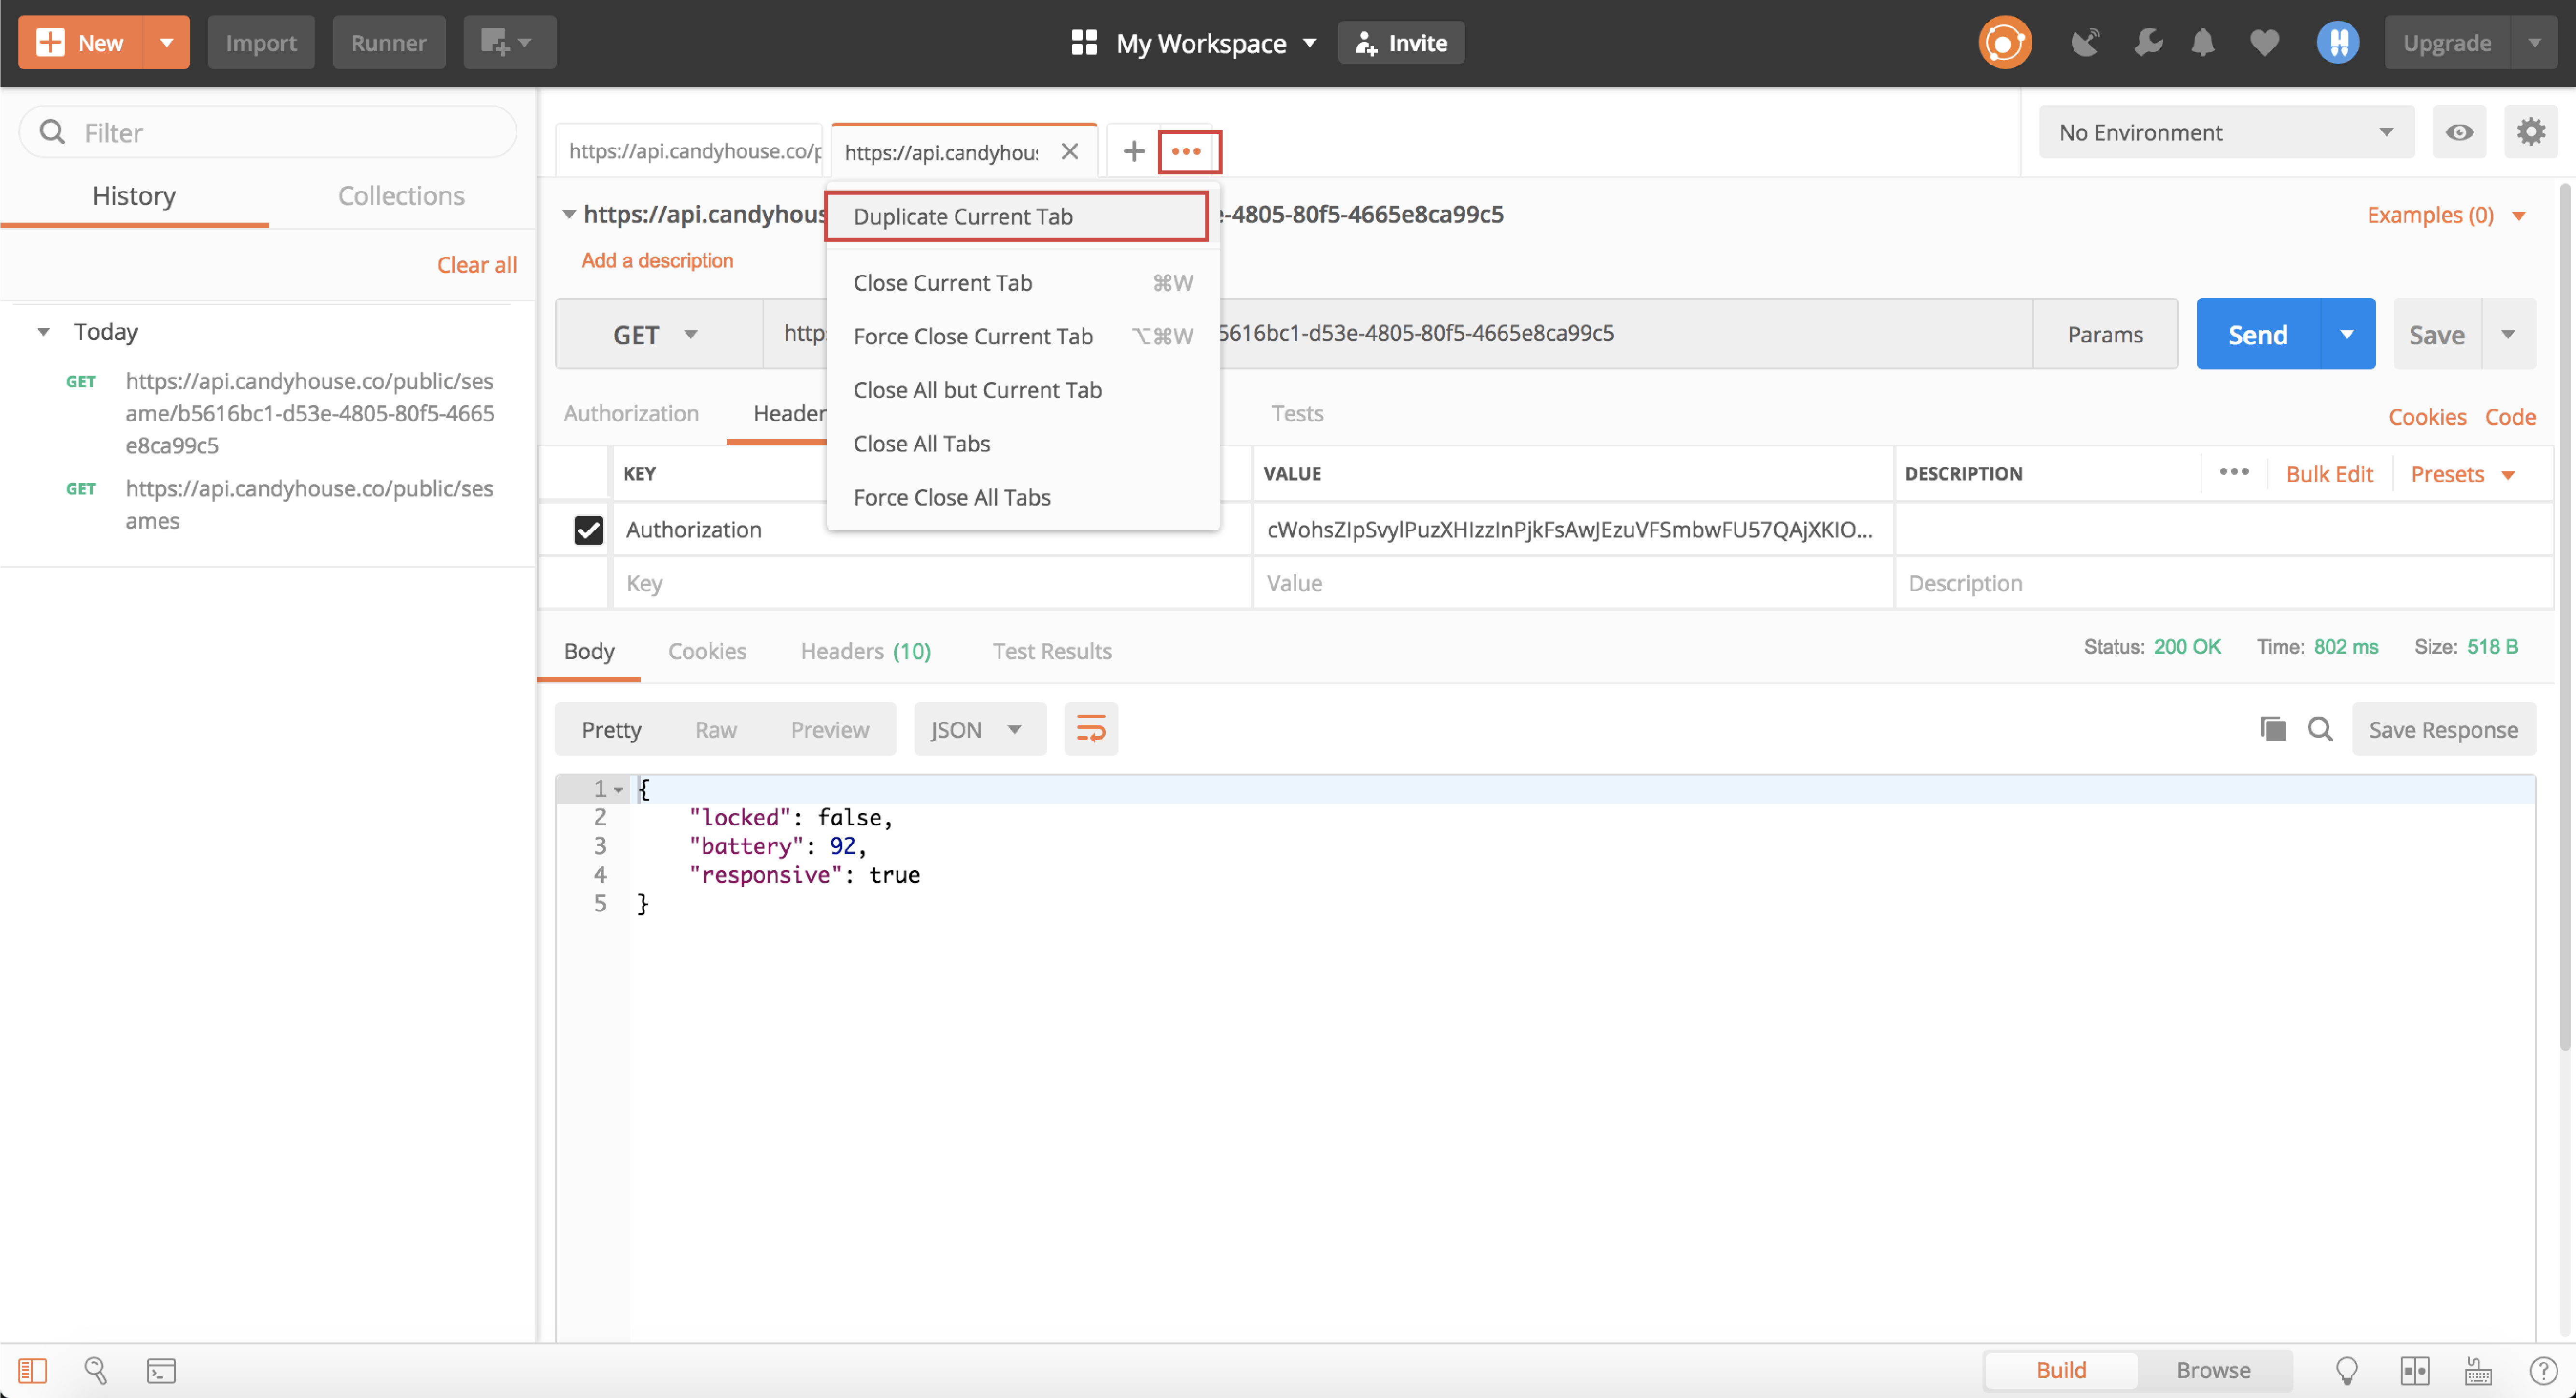Open the Authorization request tab
This screenshot has width=2576, height=1398.
631,413
